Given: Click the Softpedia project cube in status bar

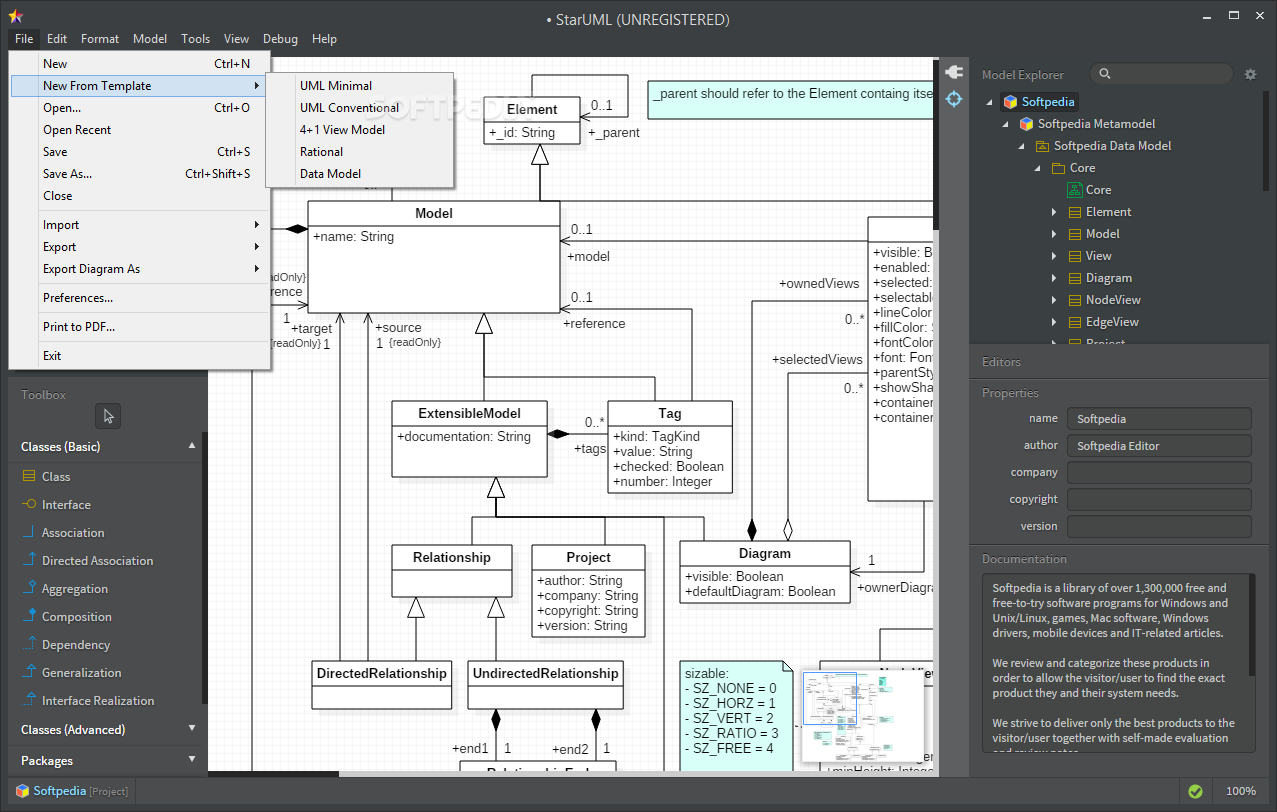Looking at the screenshot, I should (21, 791).
